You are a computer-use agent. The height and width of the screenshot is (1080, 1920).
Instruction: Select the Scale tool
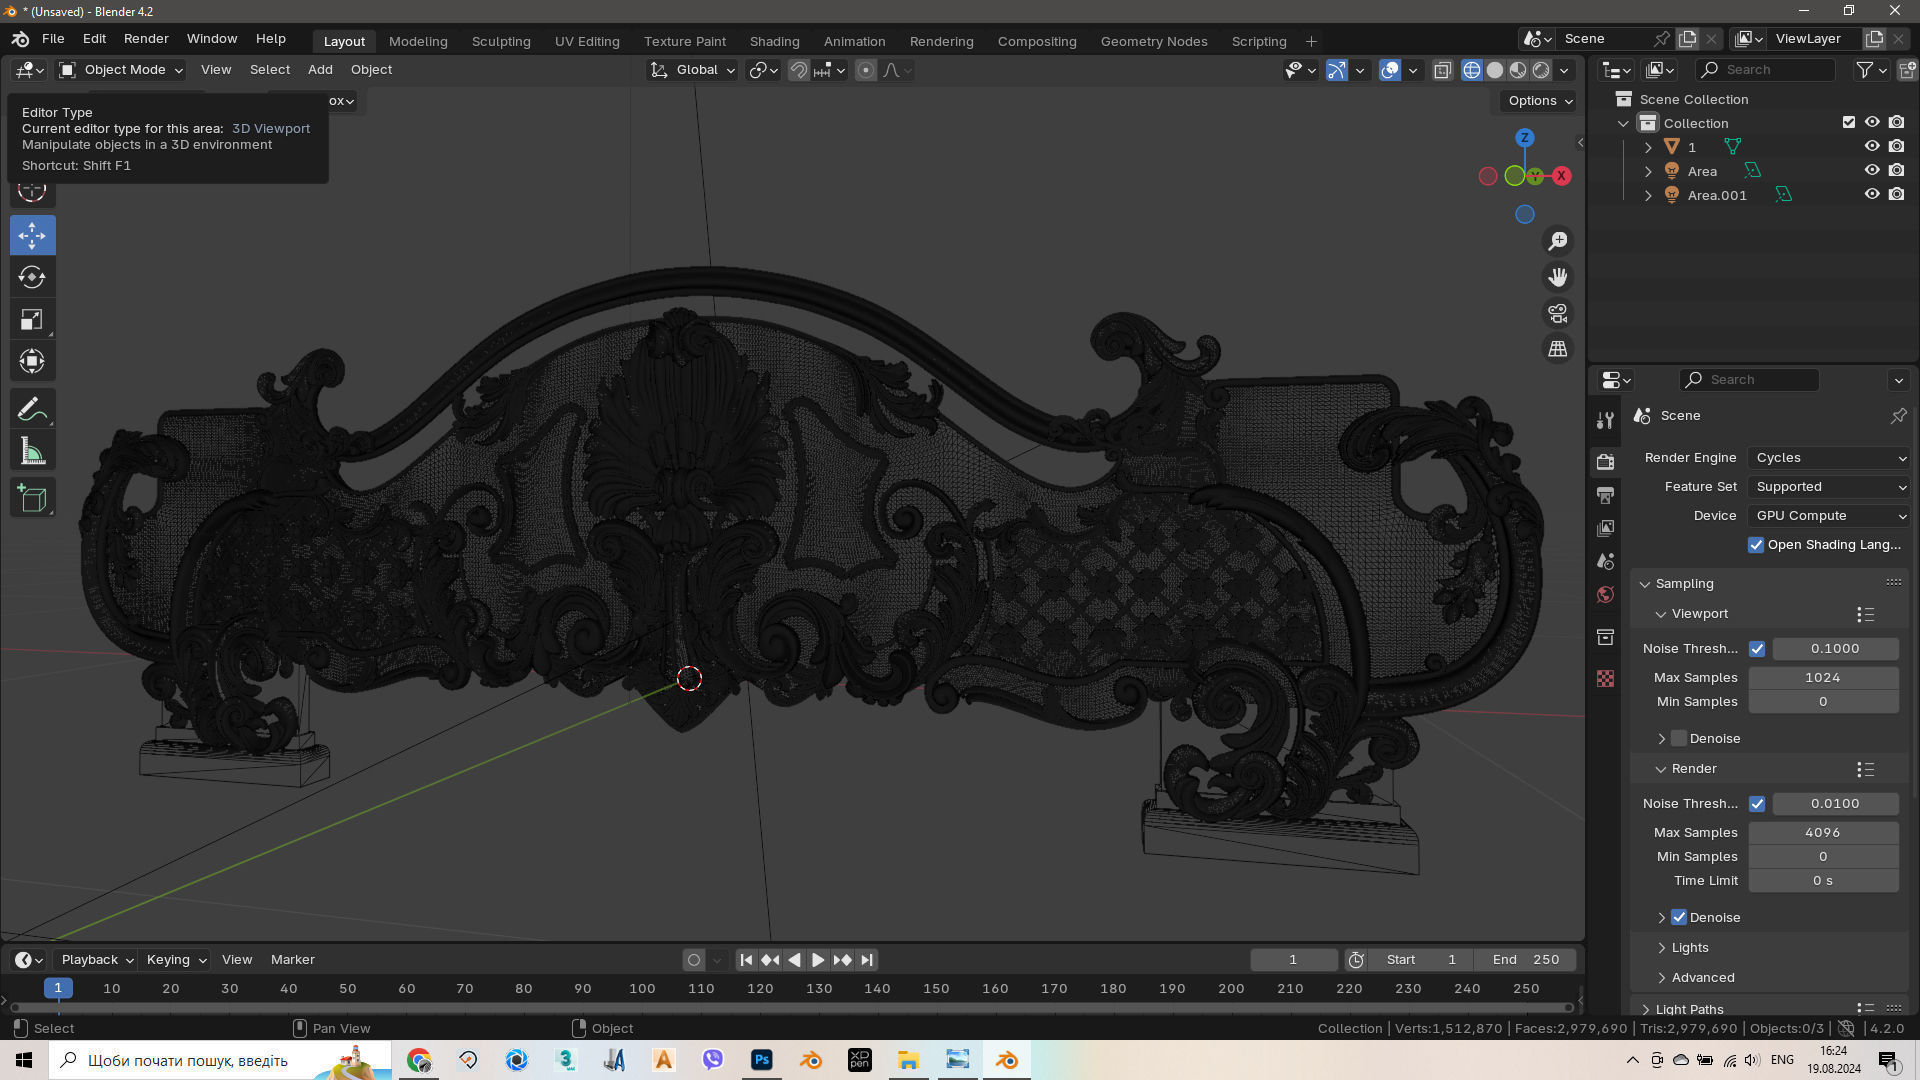click(x=32, y=319)
